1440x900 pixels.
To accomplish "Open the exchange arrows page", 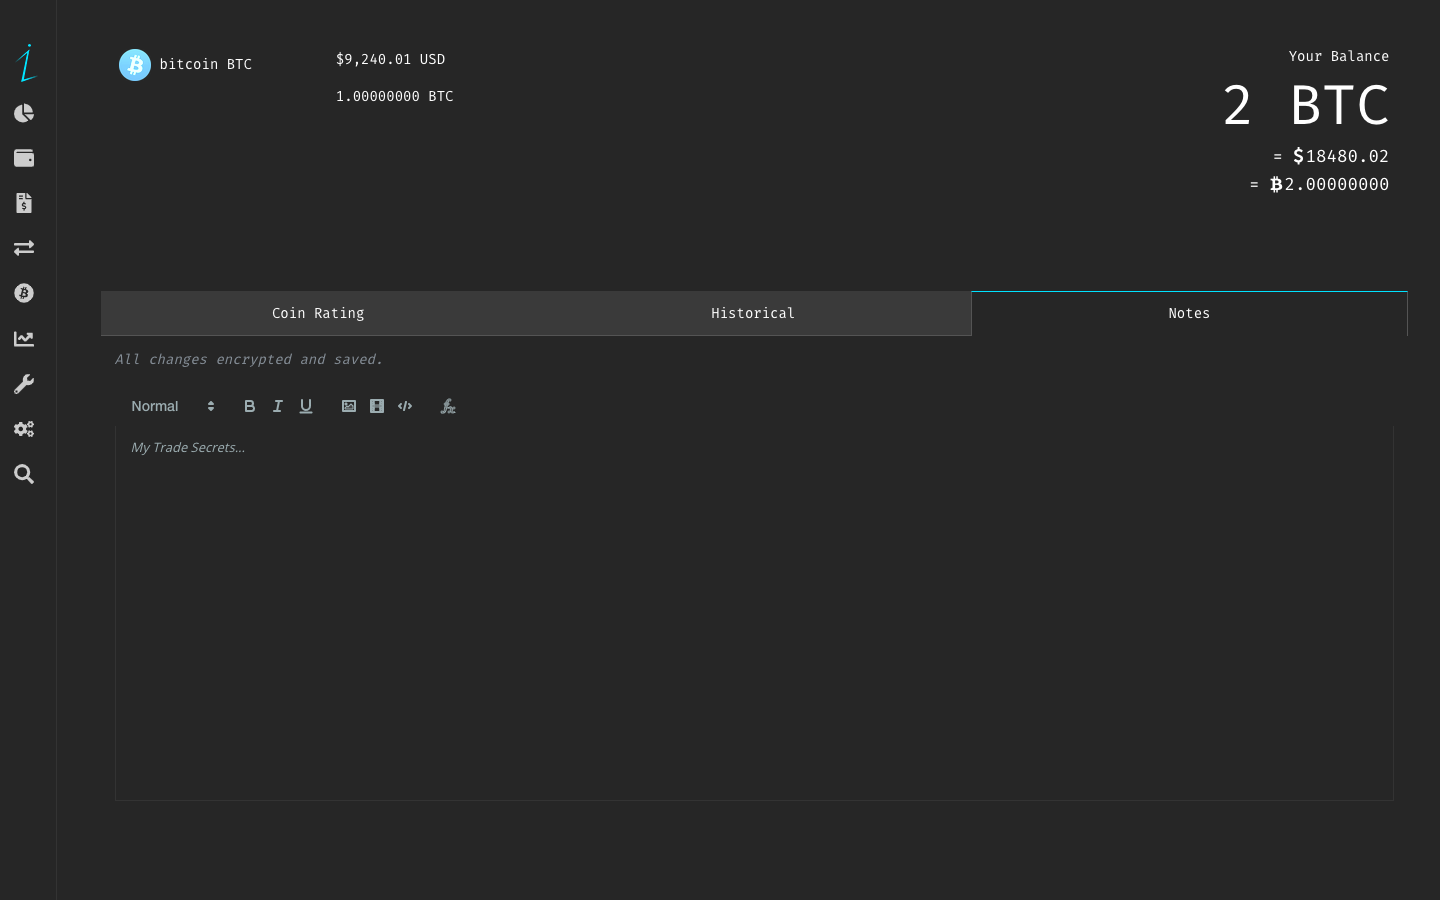I will pos(24,248).
